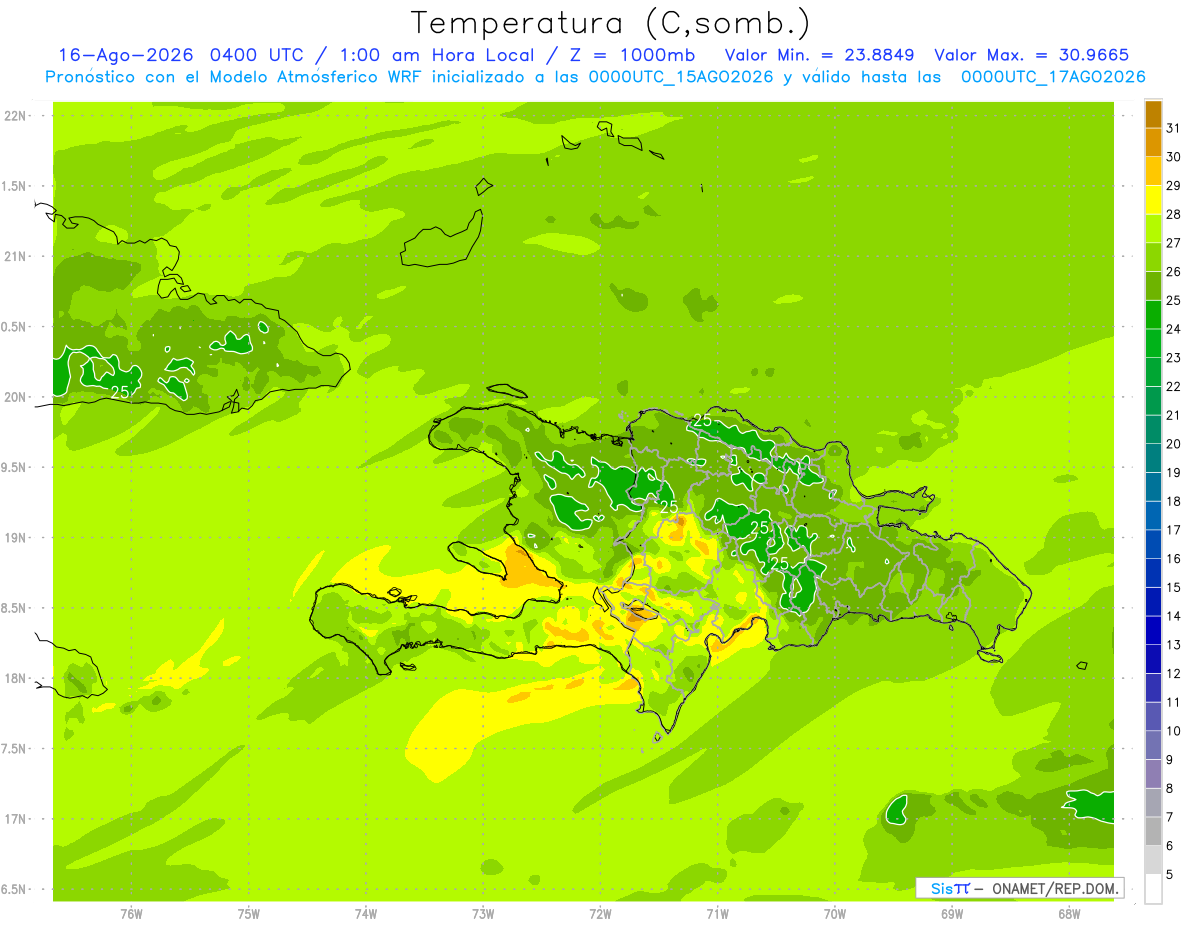
Task: Click the '19N' latitude axis label
Action: pos(15,538)
